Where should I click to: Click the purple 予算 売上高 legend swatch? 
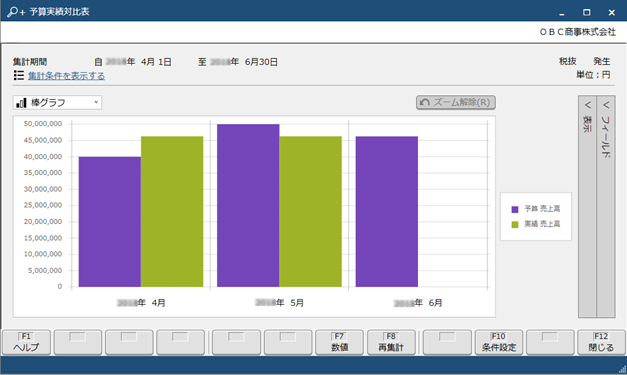pyautogui.click(x=515, y=209)
